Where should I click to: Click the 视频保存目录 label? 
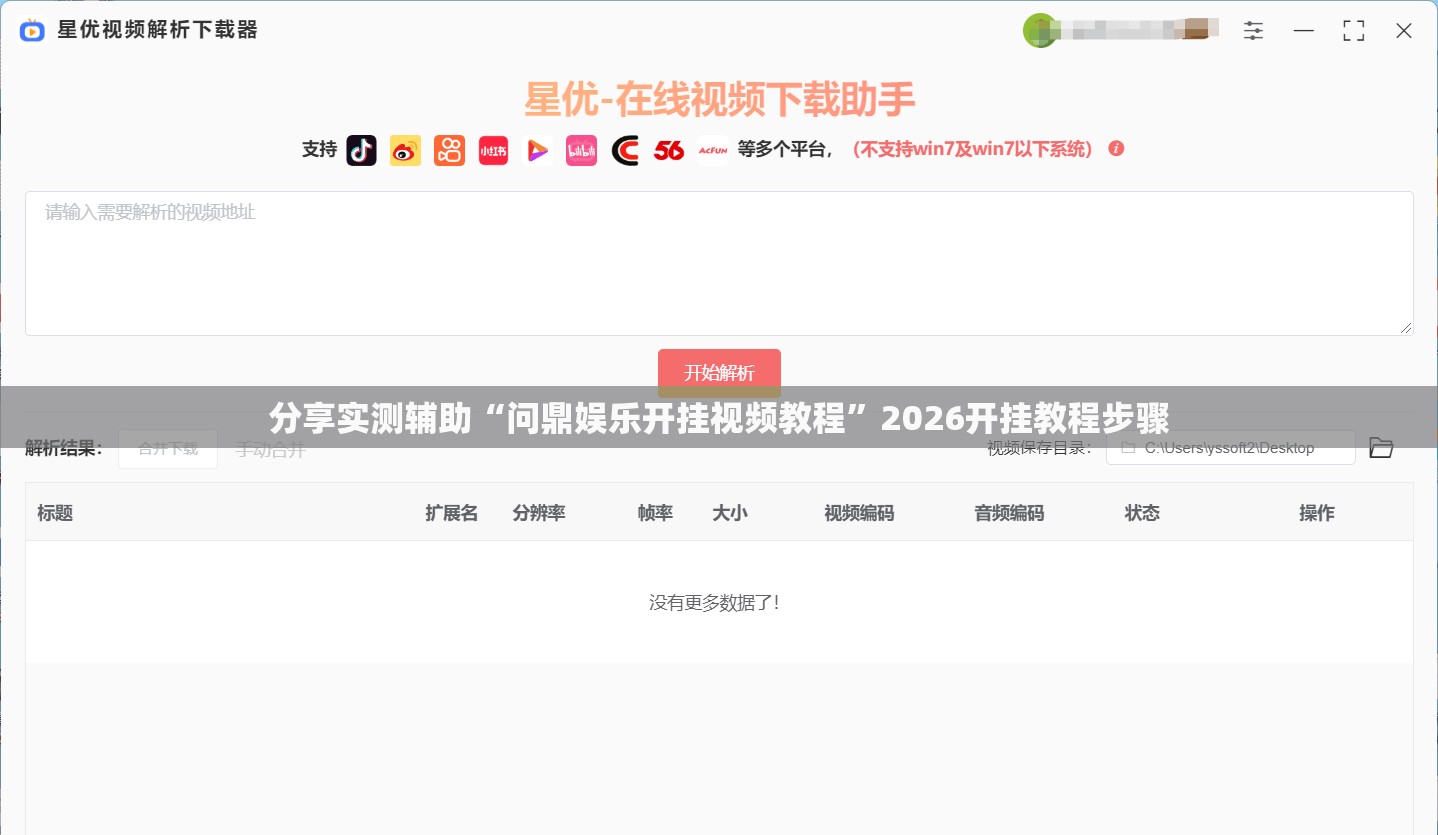coord(1040,448)
